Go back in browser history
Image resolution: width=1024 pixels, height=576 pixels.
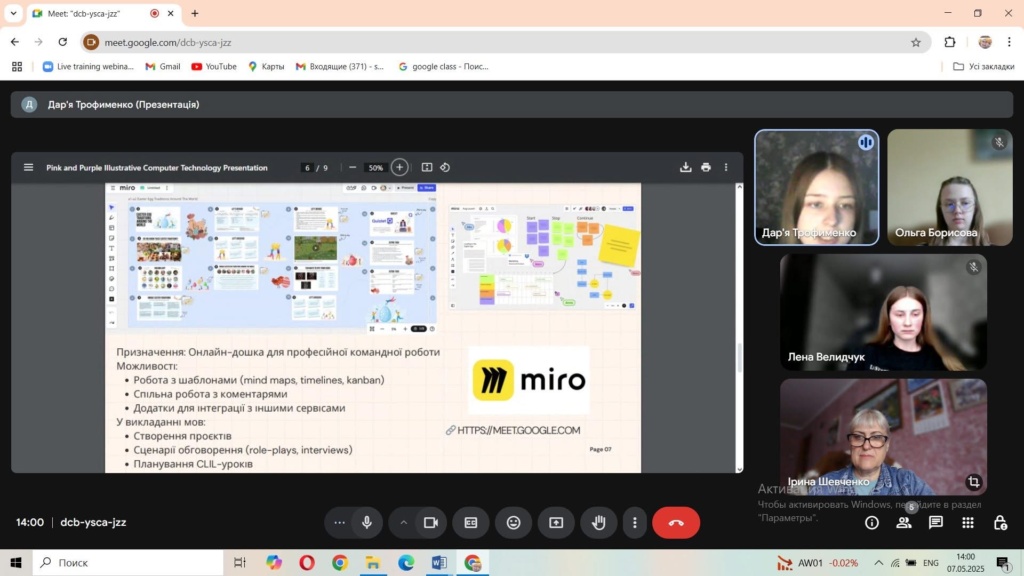pos(14,42)
